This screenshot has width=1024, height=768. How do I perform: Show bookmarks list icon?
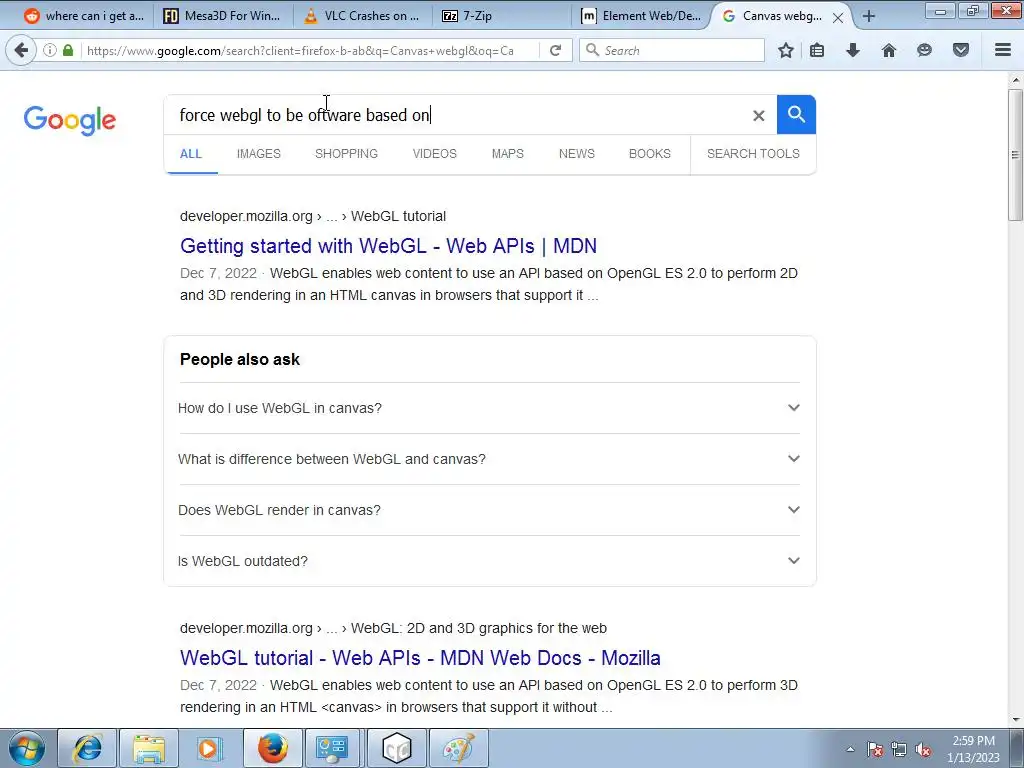tap(817, 50)
